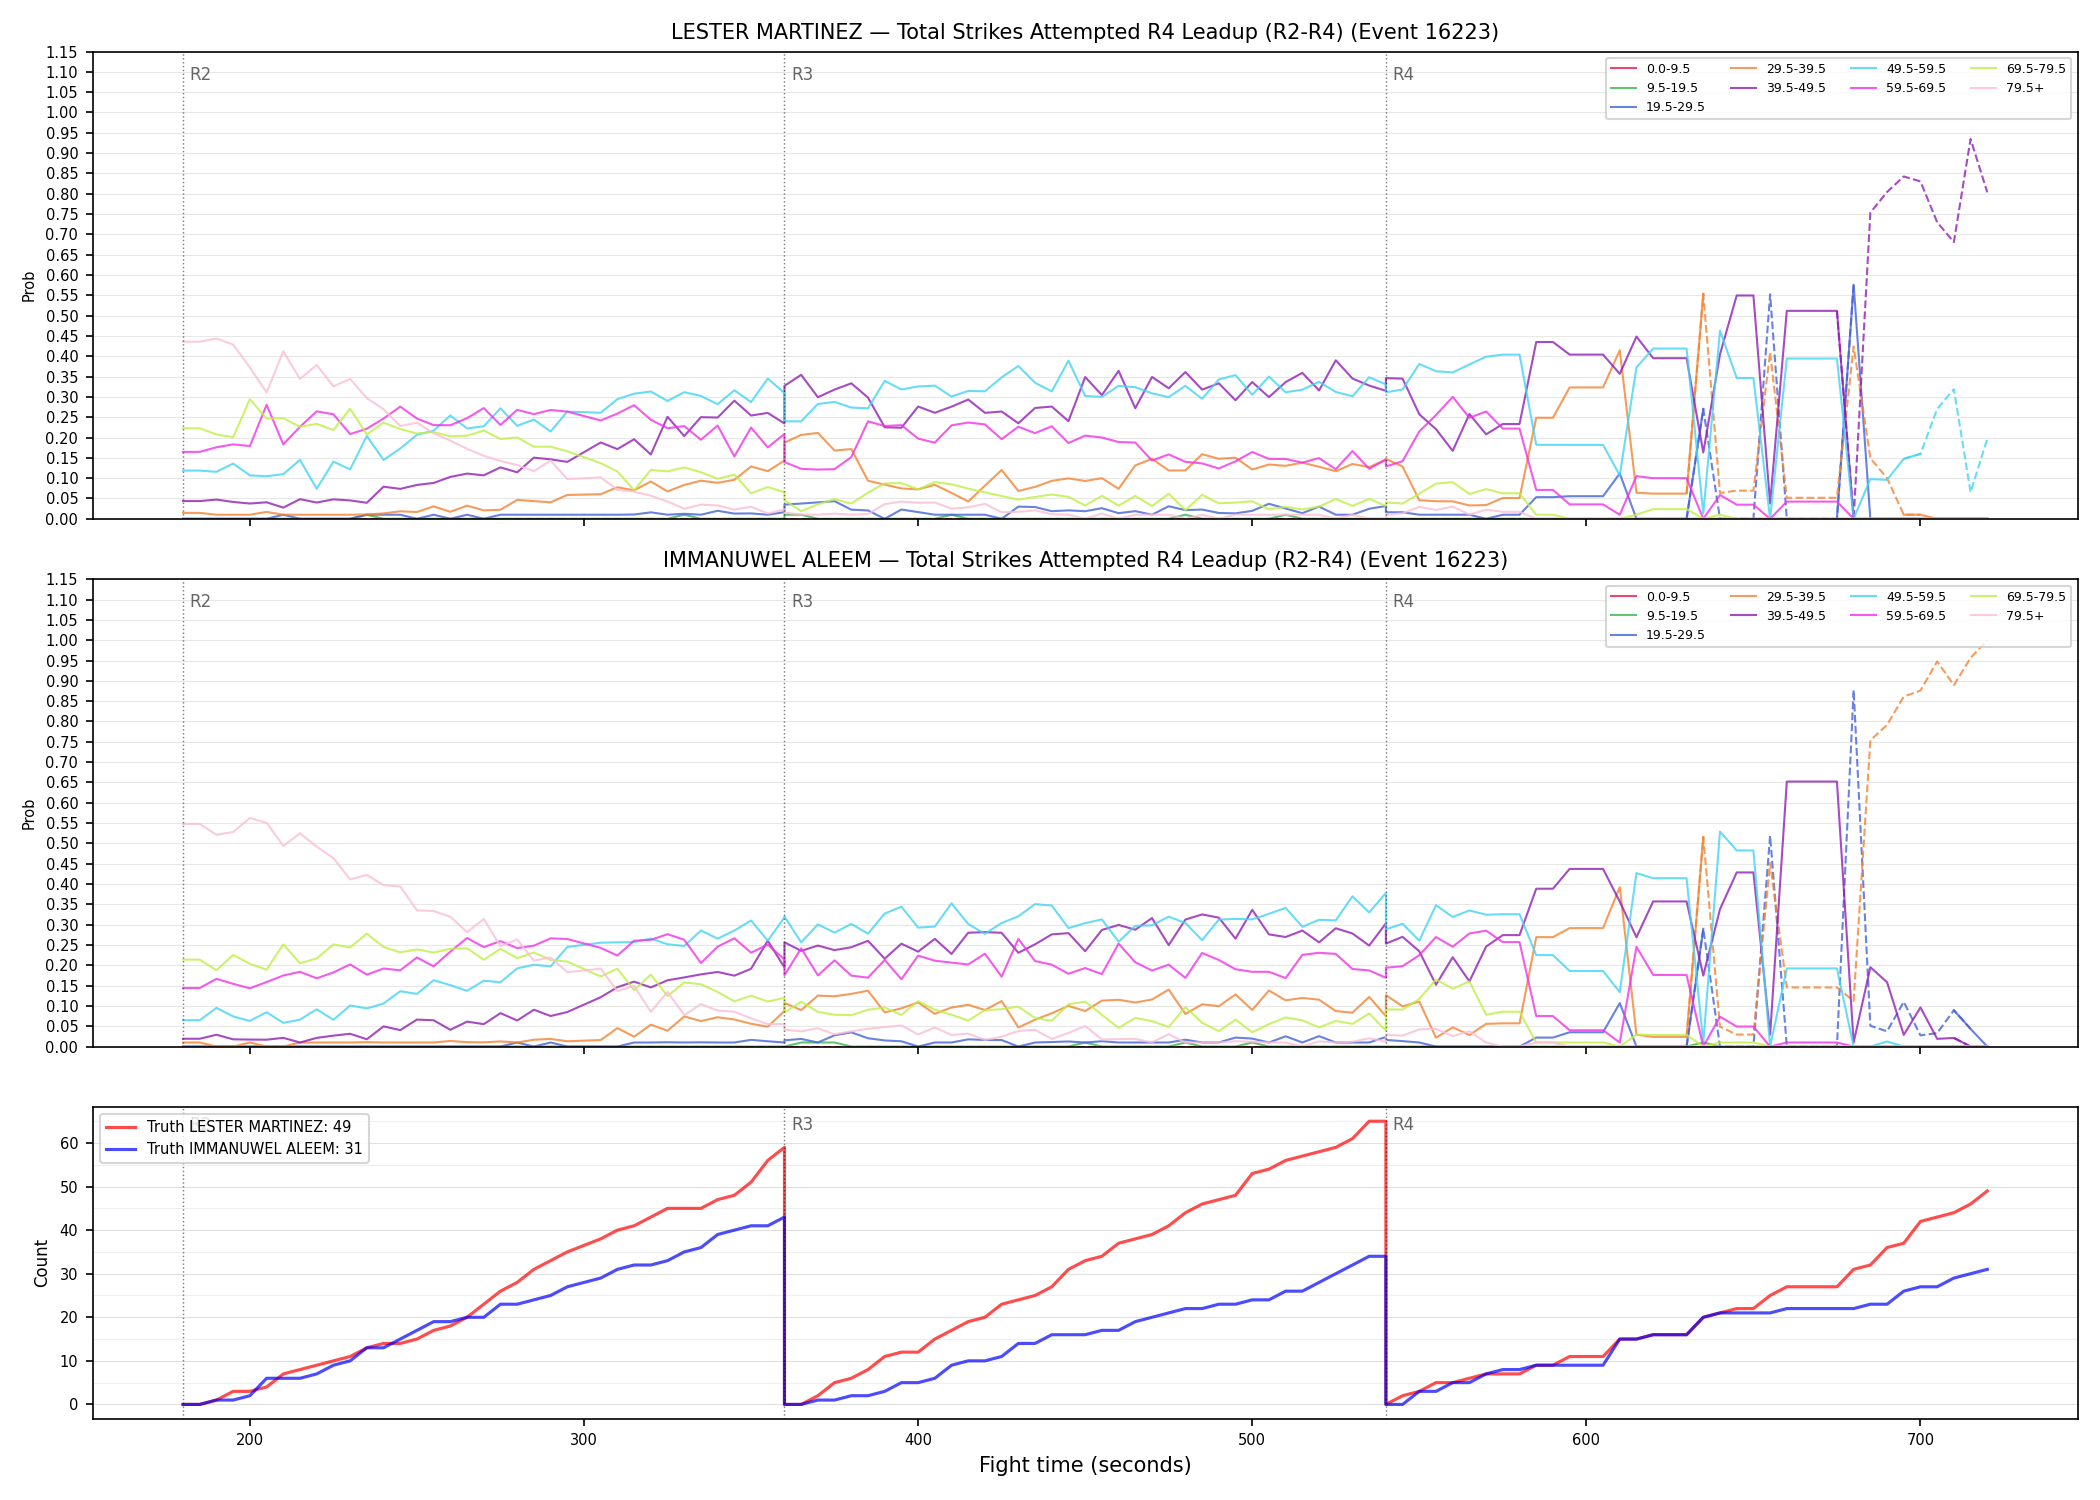Click the 'Count' y-axis label
The image size is (2100, 1500).
click(41, 1263)
